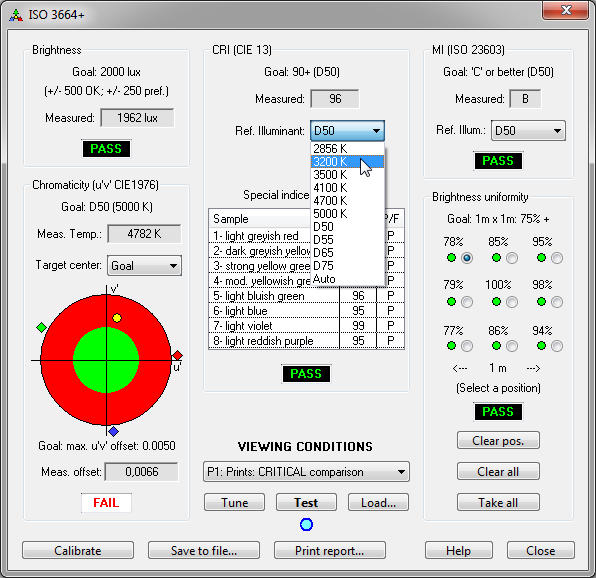
Task: Open the MI Ref. Illum. D50 dropdown
Action: (528, 131)
